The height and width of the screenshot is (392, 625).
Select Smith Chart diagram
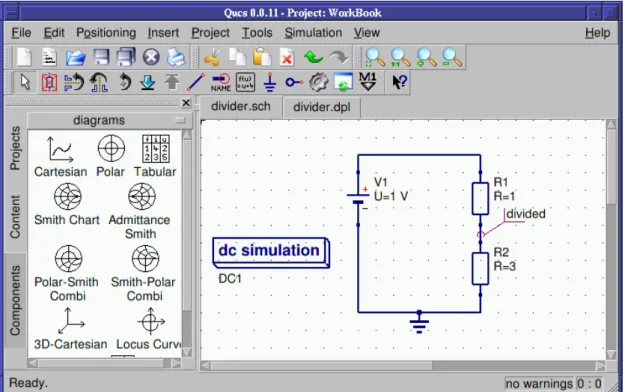tap(67, 204)
